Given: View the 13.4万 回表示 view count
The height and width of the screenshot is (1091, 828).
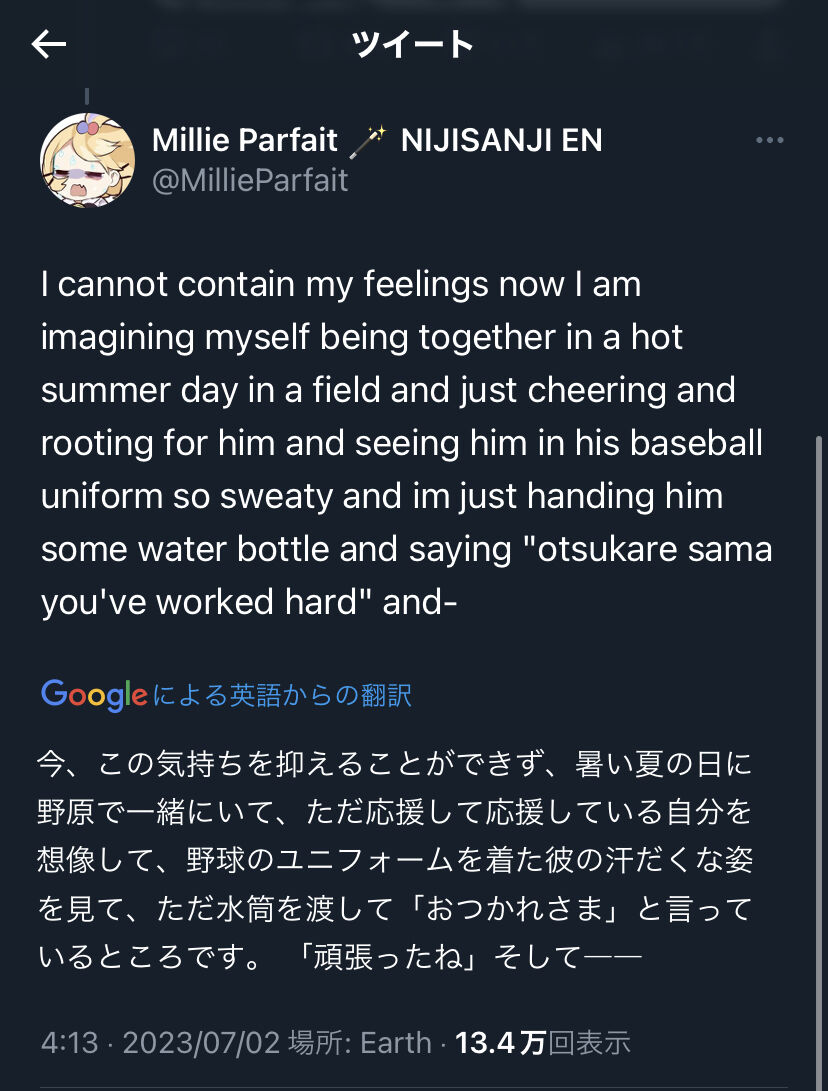Looking at the screenshot, I should (543, 1043).
